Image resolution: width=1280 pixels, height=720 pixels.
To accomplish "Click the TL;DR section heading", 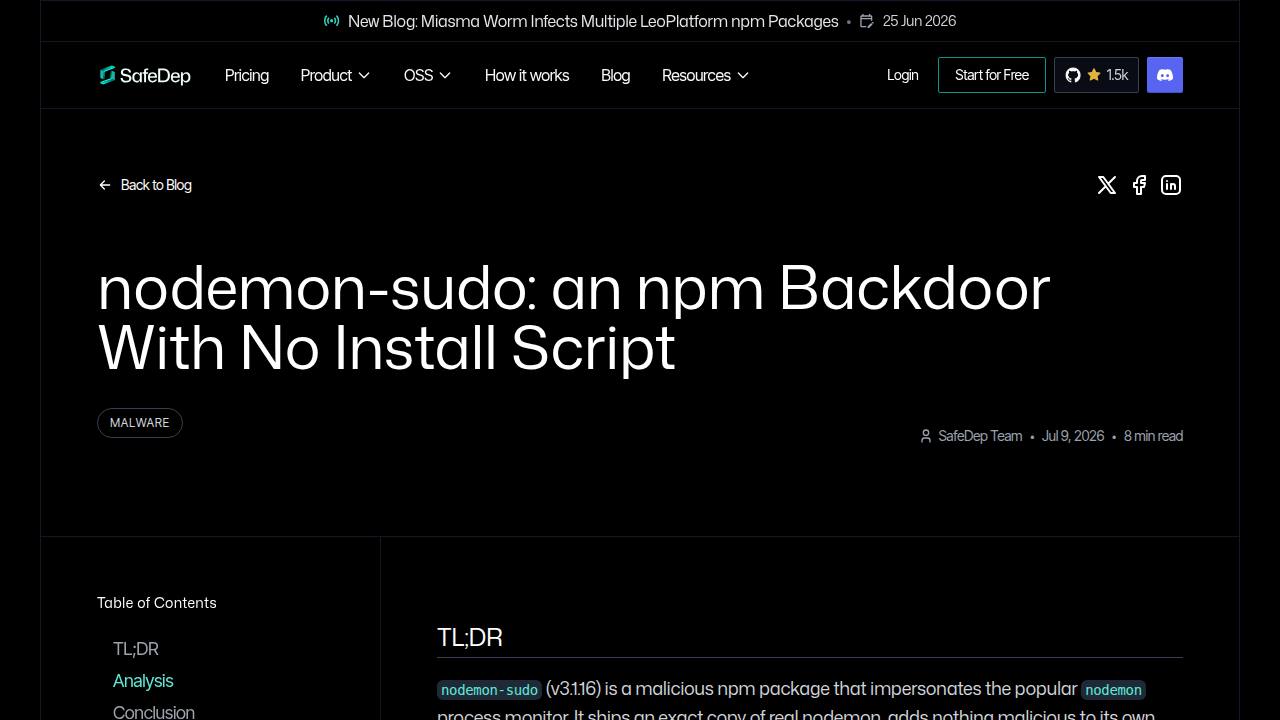I will 470,637.
